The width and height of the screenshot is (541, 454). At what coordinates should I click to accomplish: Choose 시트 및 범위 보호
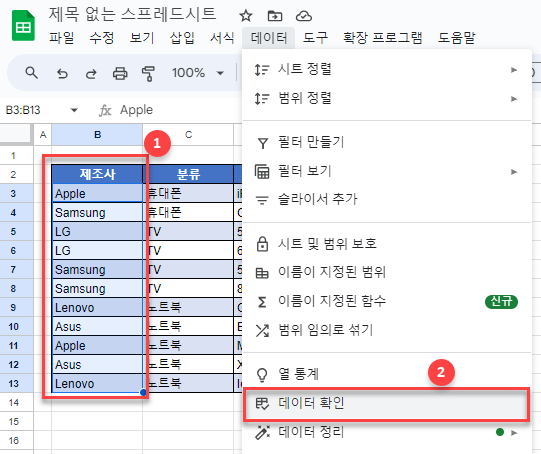386,244
